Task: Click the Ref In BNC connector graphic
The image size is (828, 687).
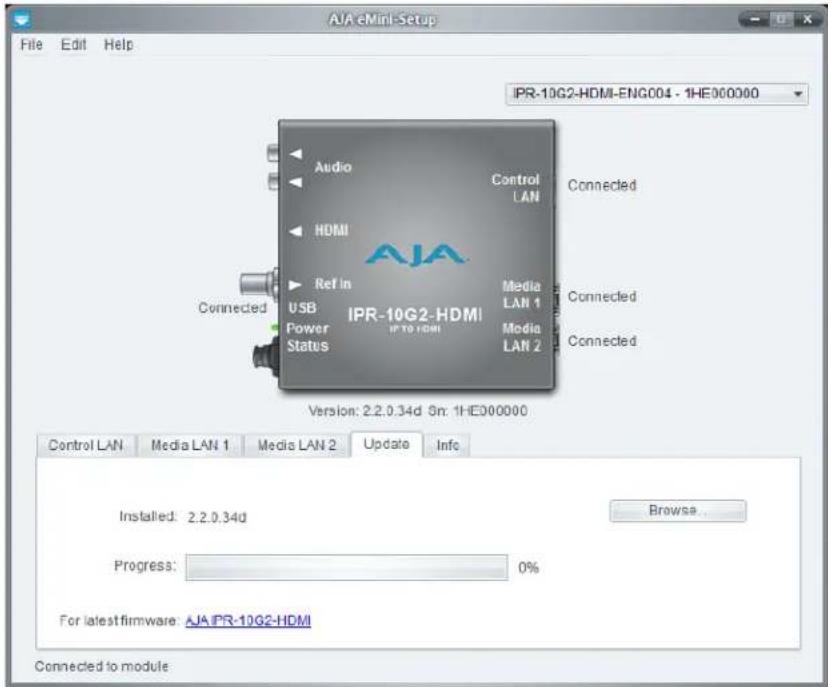Action: (259, 283)
